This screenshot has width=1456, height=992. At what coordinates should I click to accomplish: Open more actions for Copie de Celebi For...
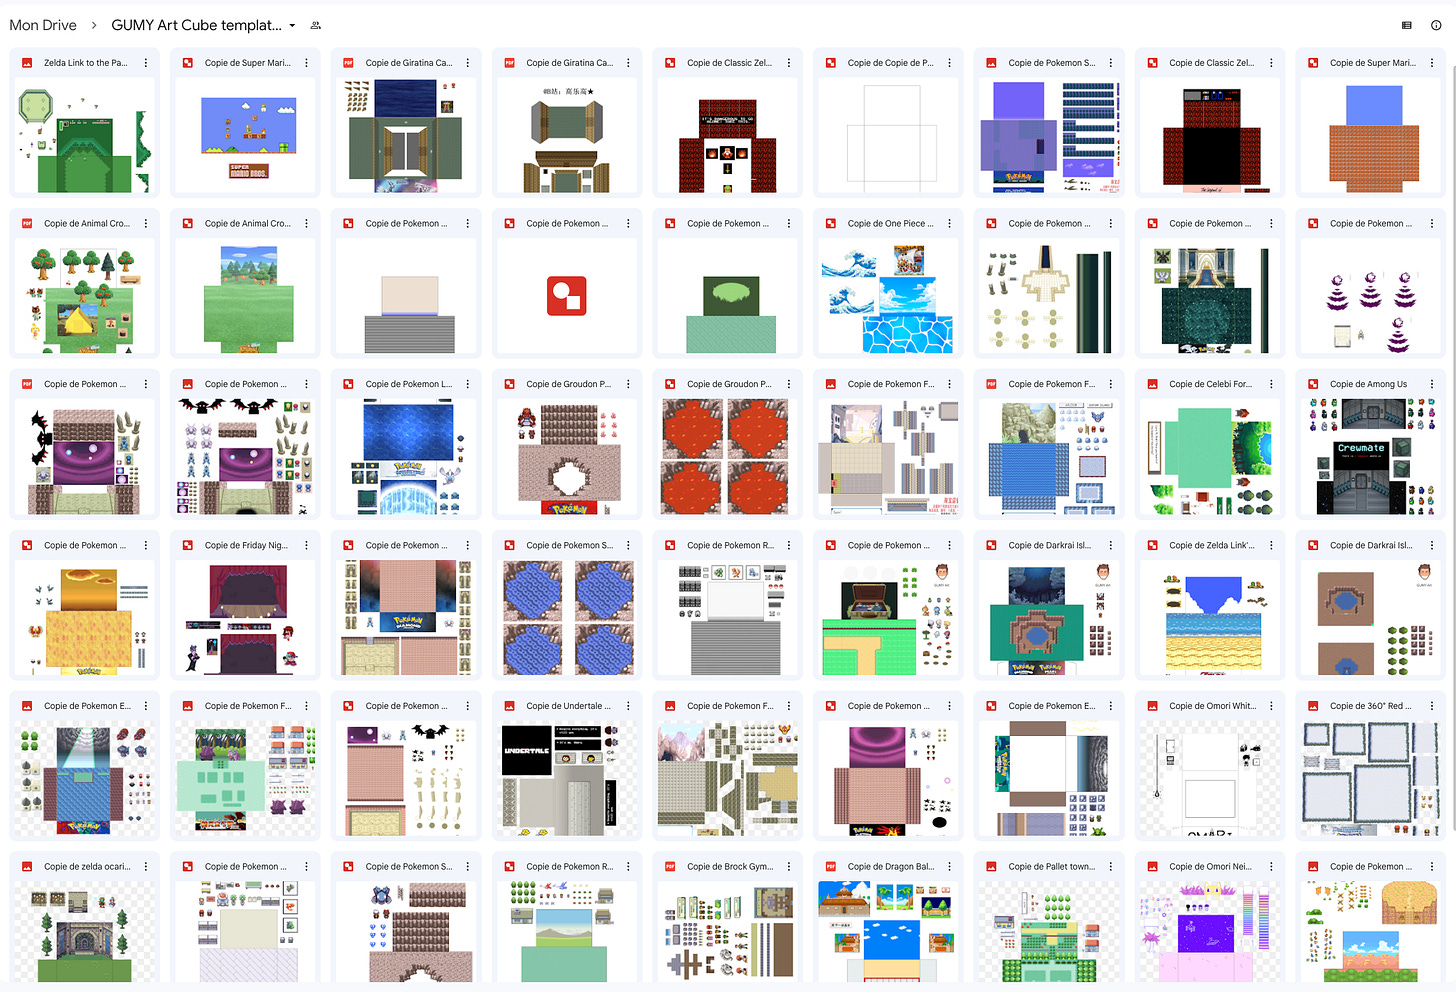coord(1272,384)
